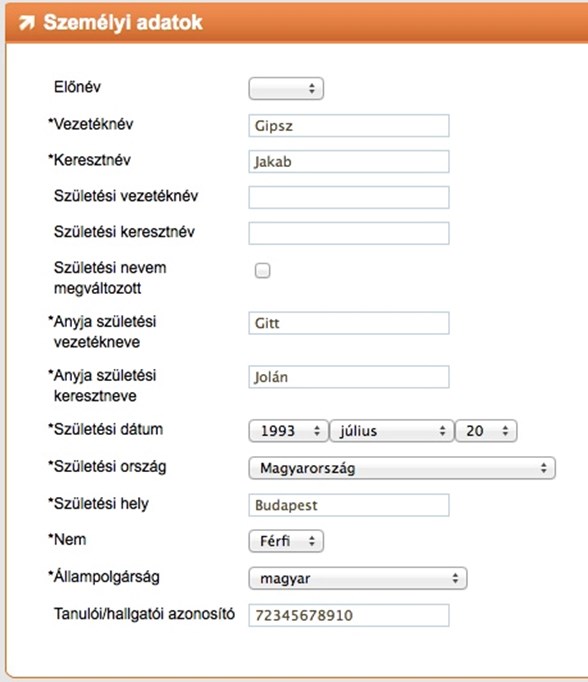
Task: Click the mother's first name field containing Jolán
Action: 349,377
